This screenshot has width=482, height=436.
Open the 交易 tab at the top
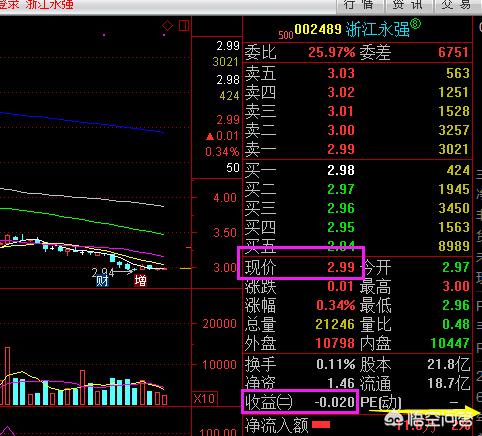(x=457, y=5)
